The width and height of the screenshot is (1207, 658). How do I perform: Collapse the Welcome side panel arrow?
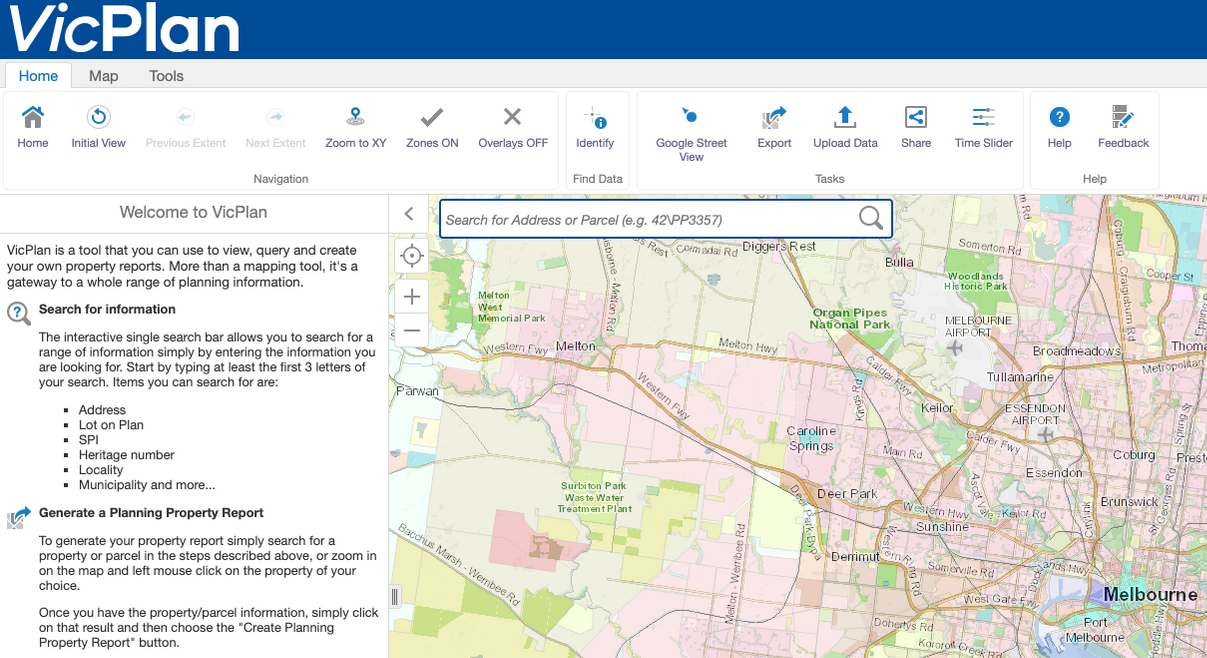tap(409, 214)
